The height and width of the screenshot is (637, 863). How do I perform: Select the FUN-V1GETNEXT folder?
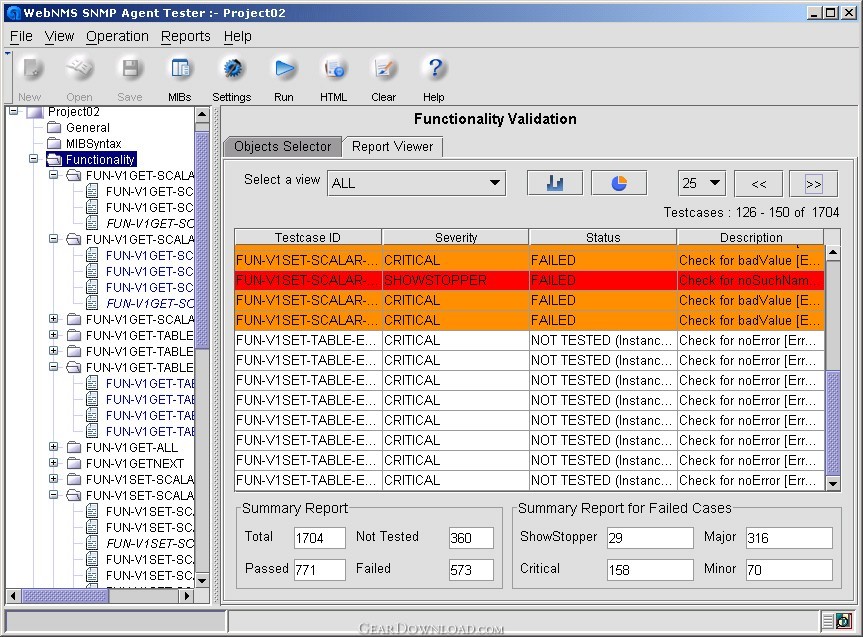point(134,464)
